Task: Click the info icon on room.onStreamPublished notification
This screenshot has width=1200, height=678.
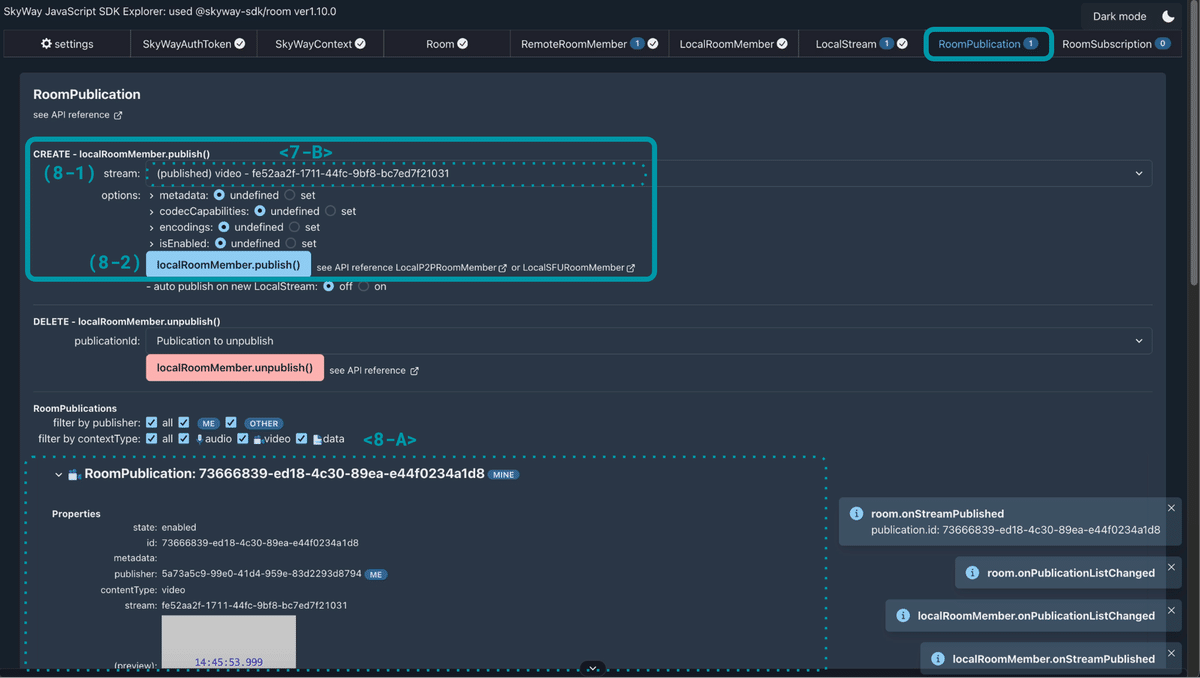Action: 856,514
